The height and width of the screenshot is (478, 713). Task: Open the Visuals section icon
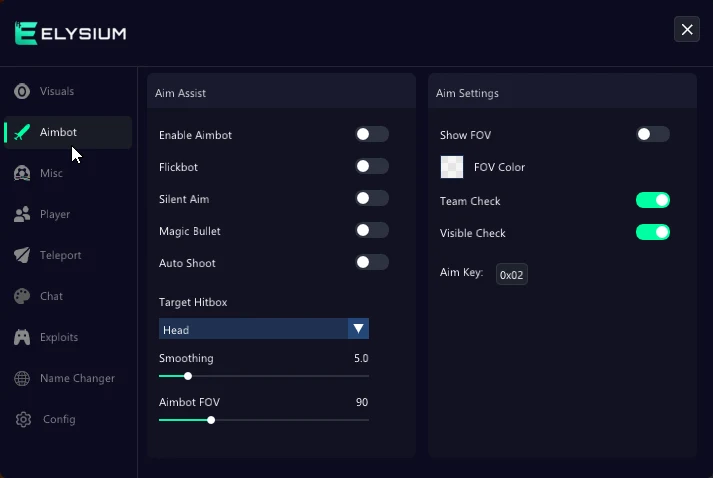22,91
